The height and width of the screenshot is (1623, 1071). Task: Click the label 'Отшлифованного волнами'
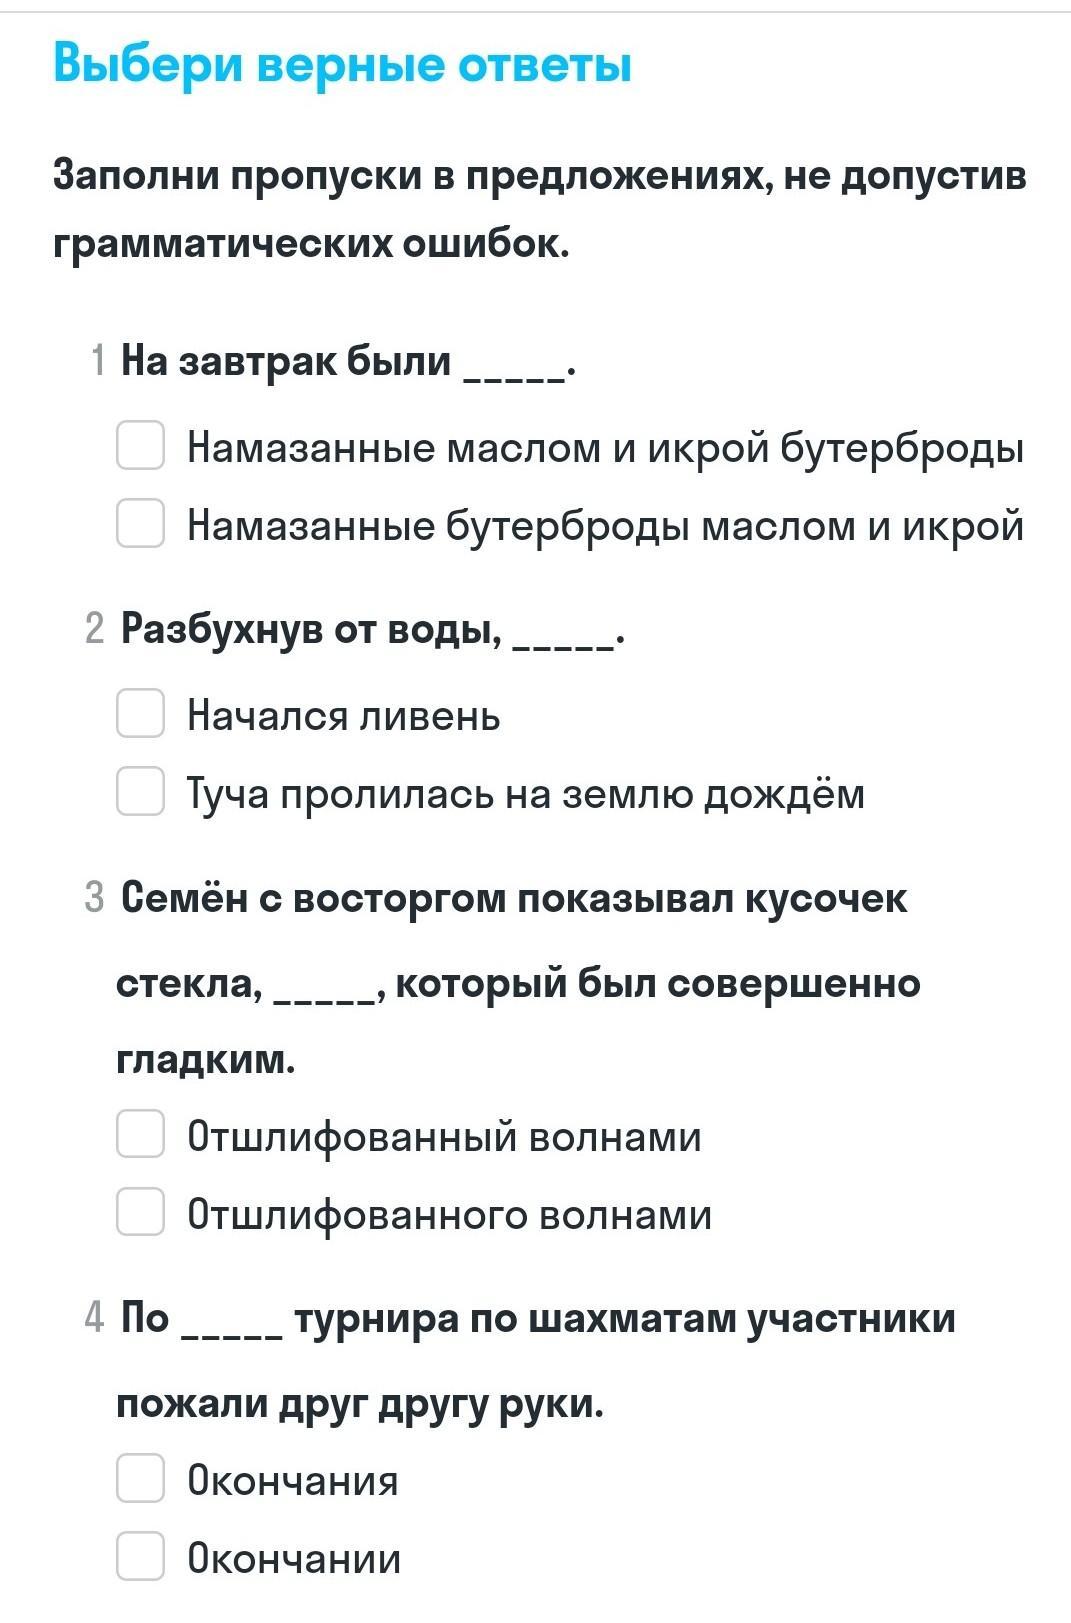(x=450, y=1215)
